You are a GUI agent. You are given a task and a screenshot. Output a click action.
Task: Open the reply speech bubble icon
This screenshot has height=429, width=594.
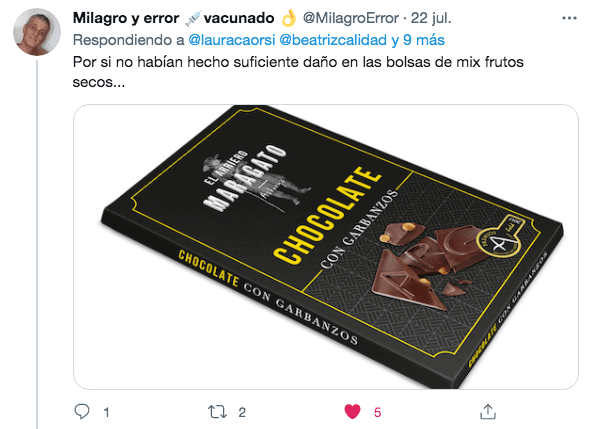click(82, 411)
